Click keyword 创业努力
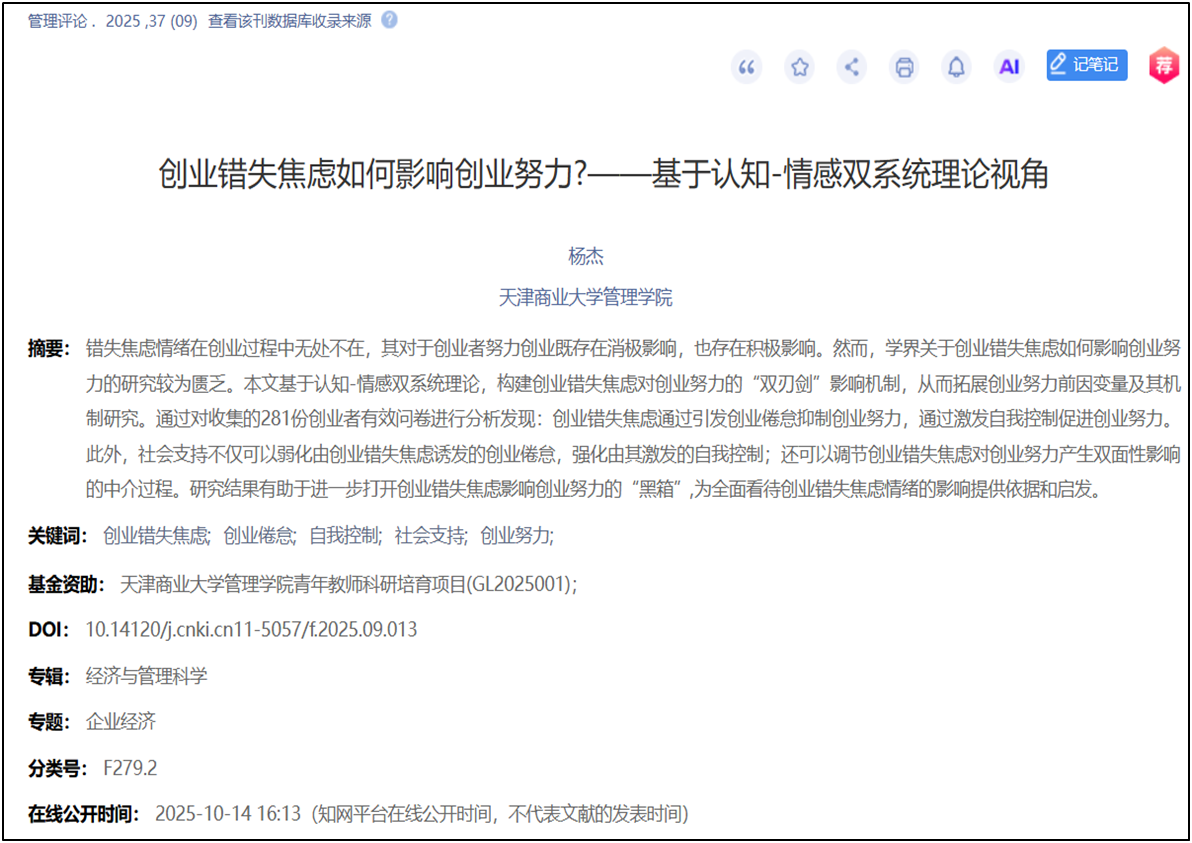The height and width of the screenshot is (843, 1192). [x=515, y=535]
